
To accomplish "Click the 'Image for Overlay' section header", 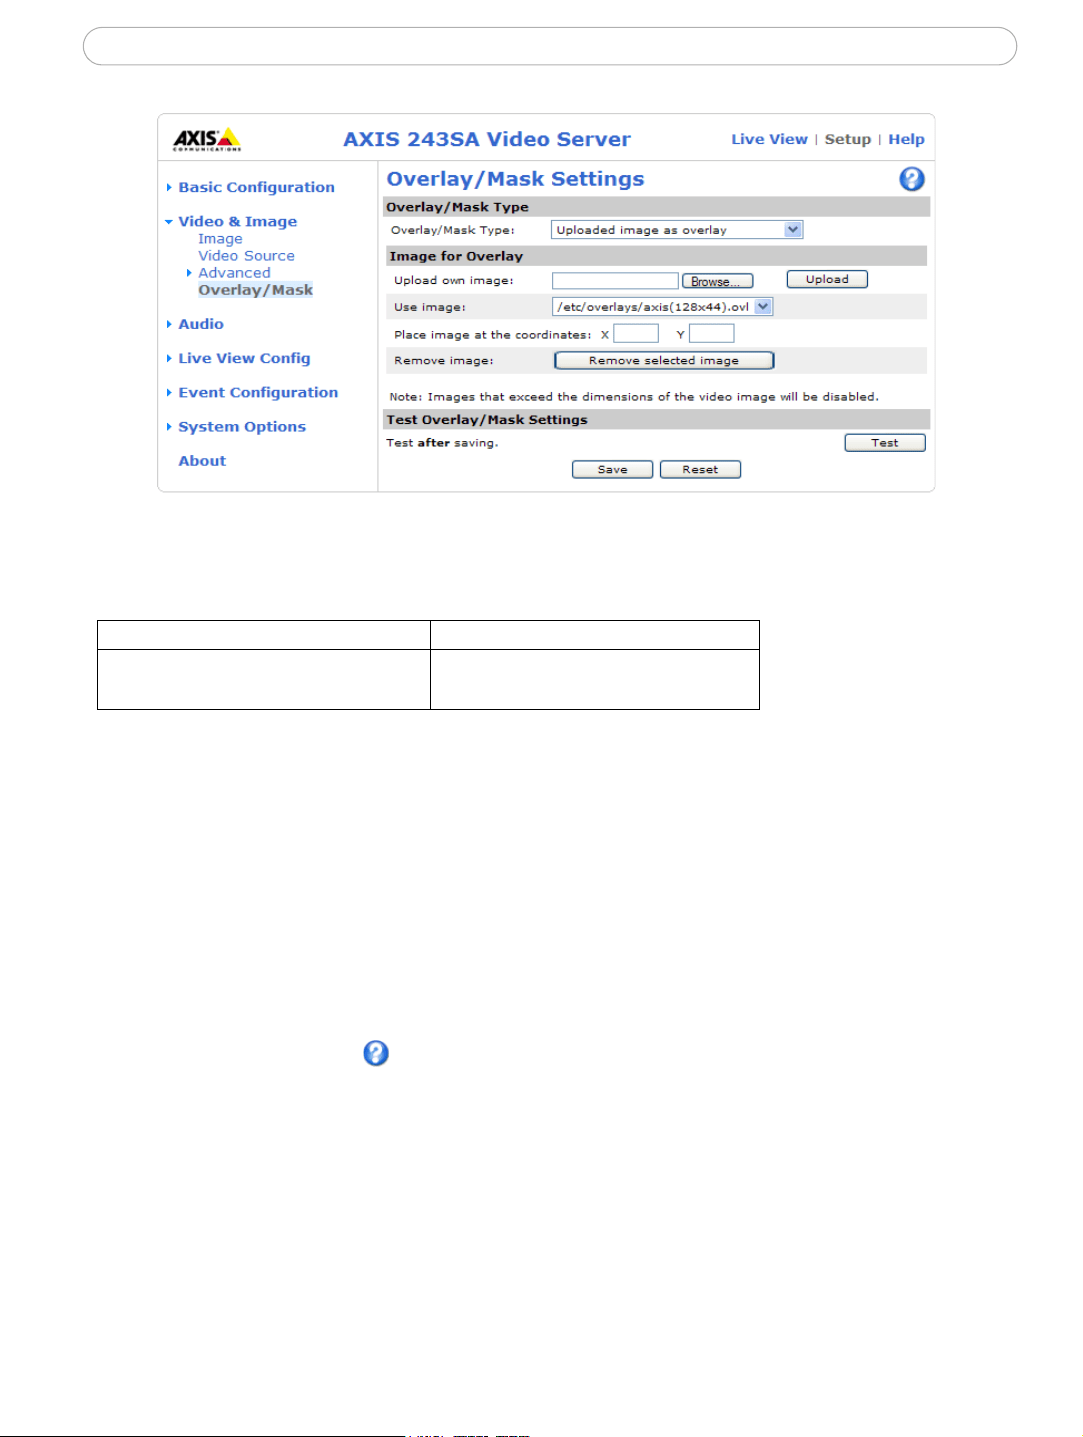I will tap(655, 256).
